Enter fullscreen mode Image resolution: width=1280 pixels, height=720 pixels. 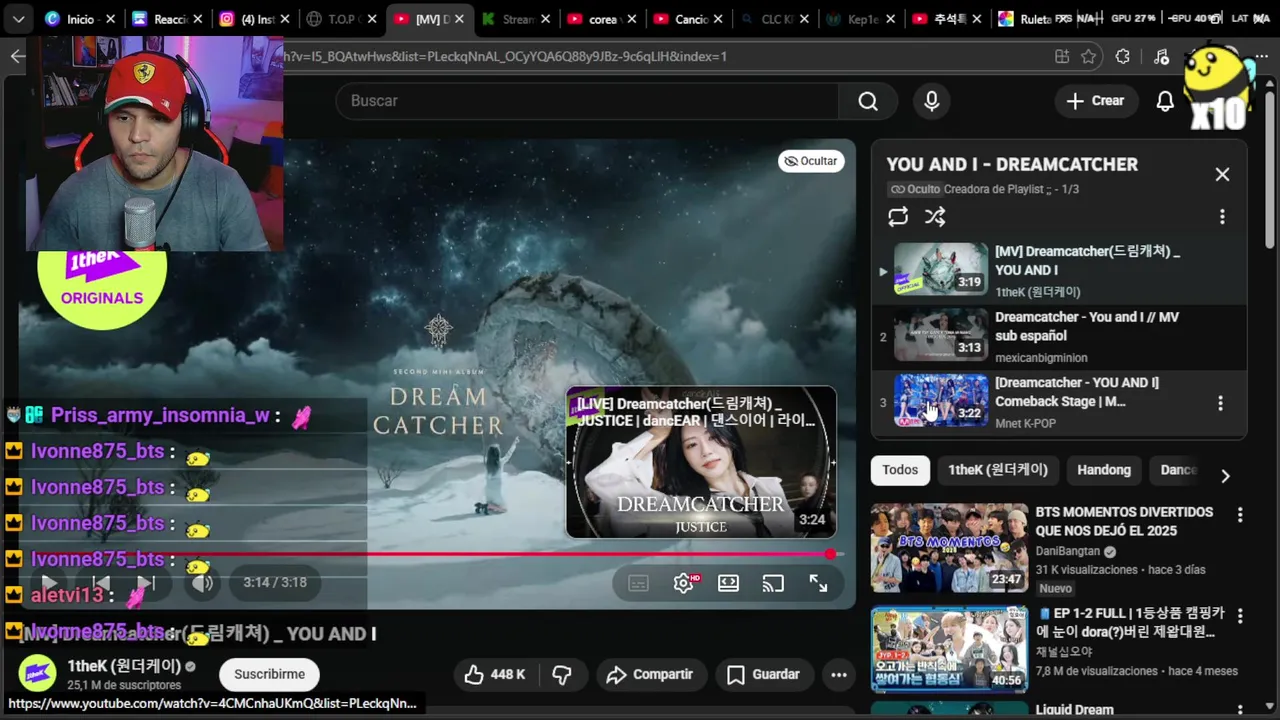(x=818, y=584)
